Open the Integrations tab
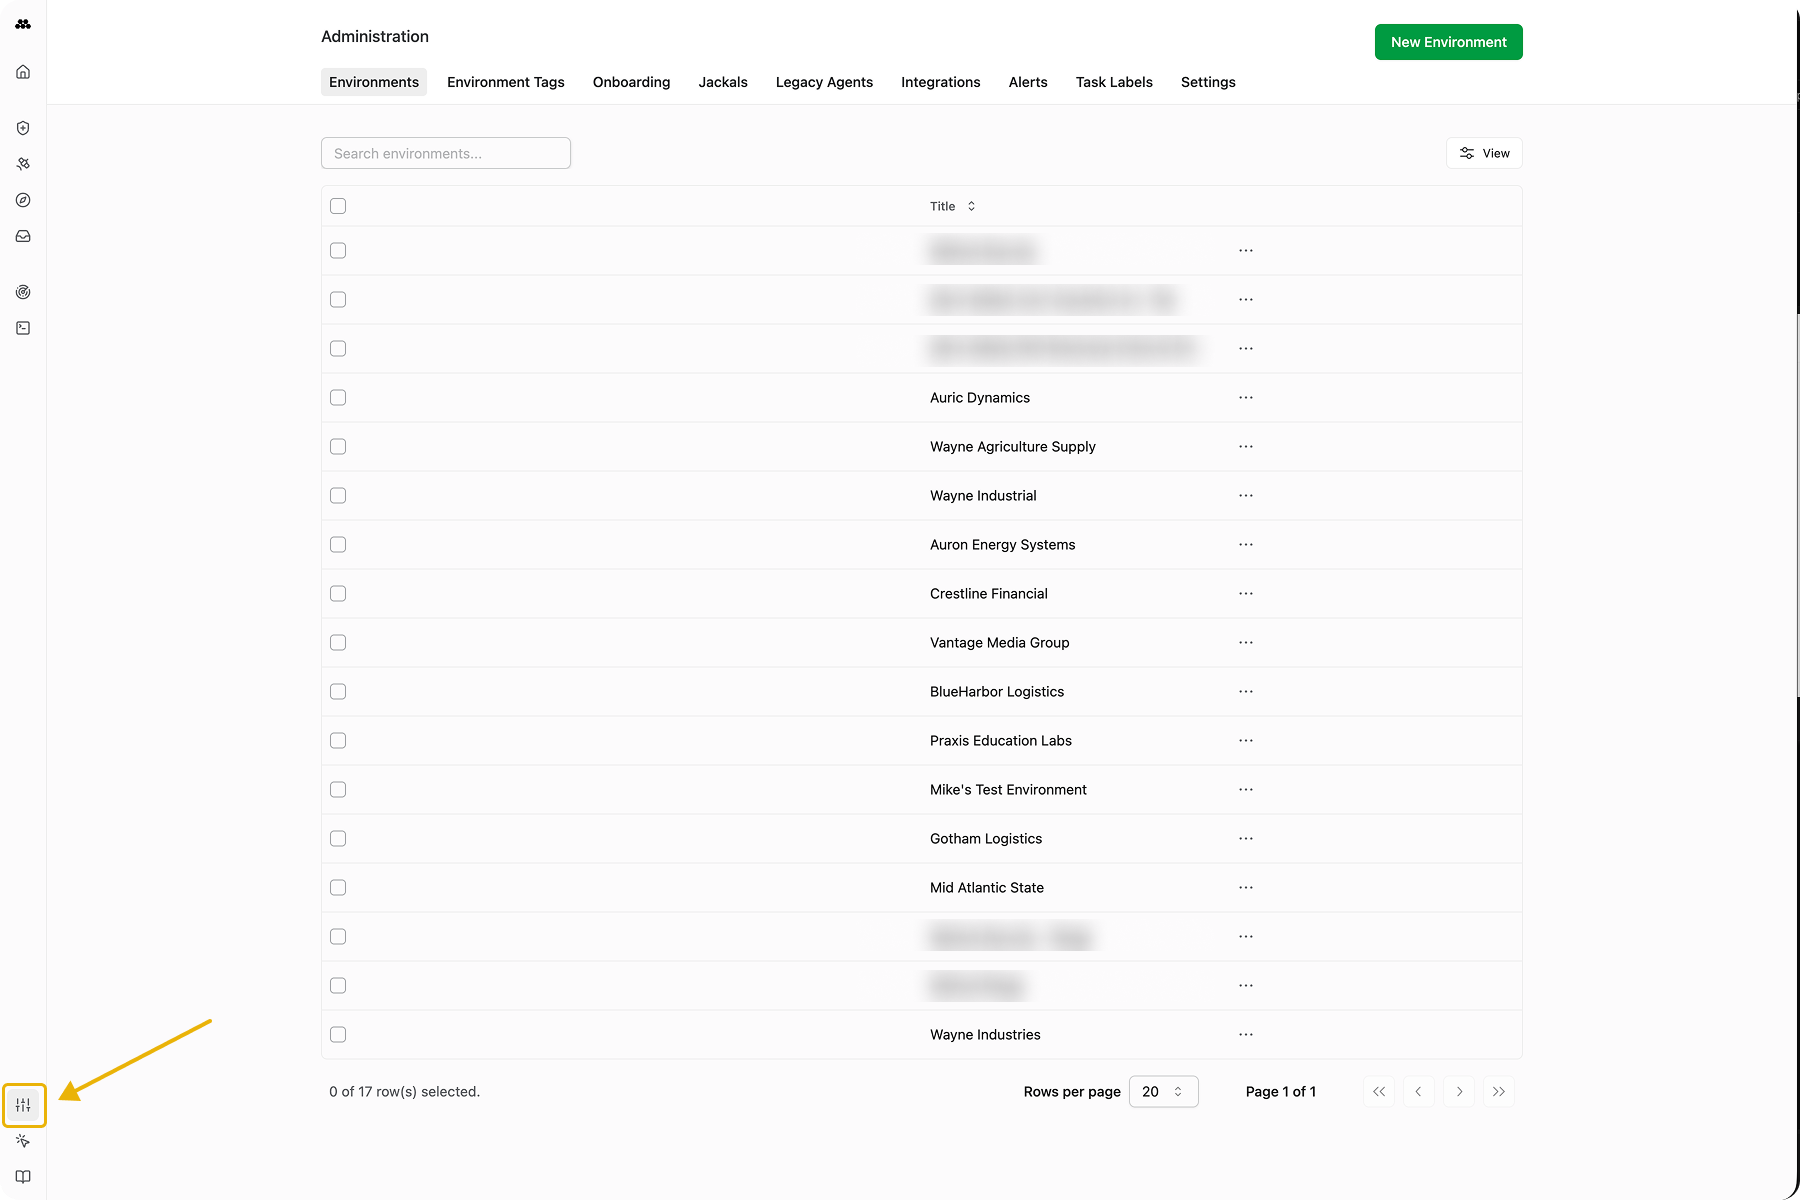This screenshot has width=1800, height=1200. 940,82
